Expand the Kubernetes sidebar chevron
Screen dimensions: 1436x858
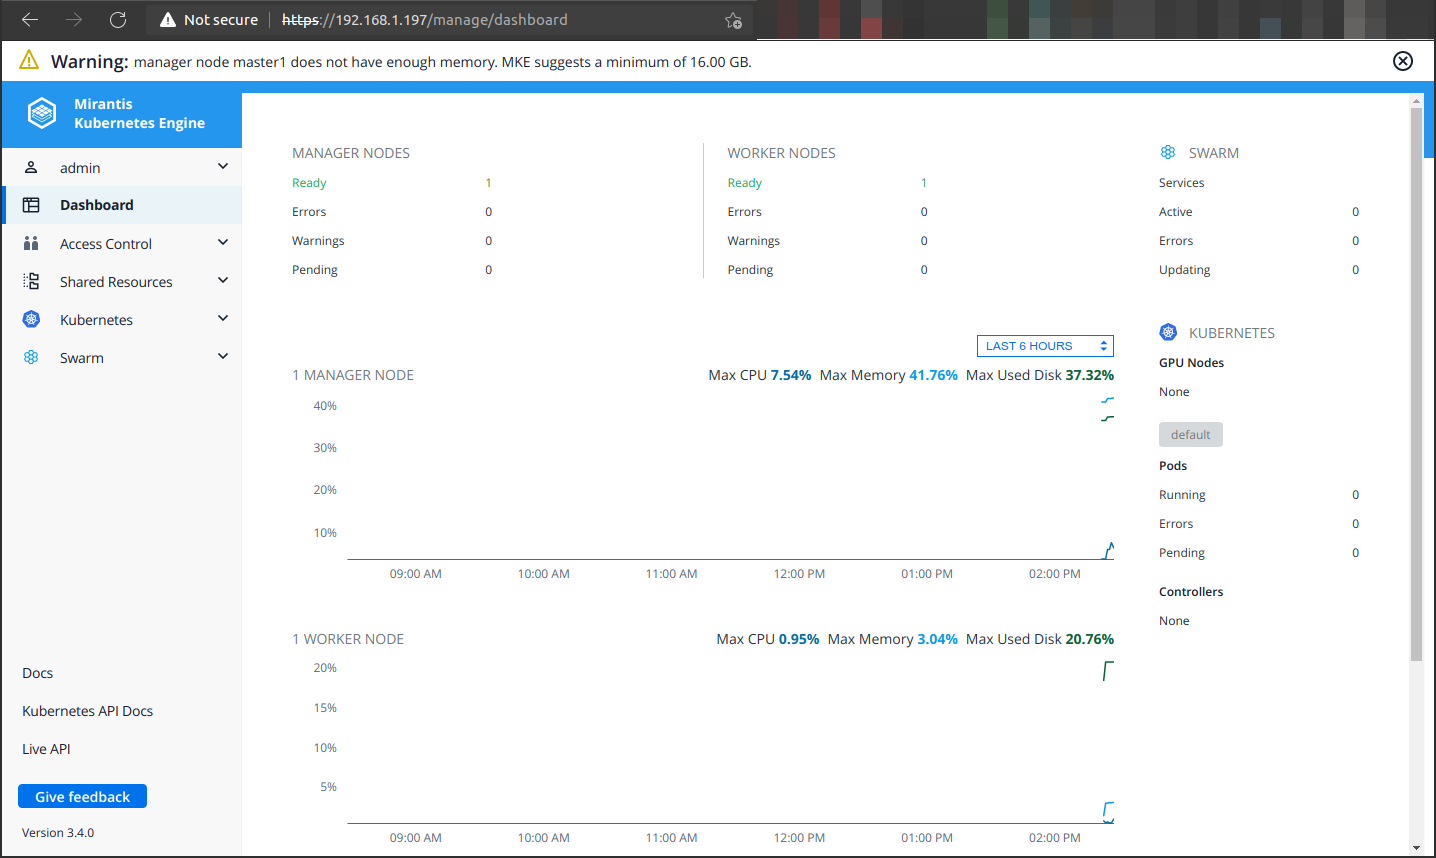(x=223, y=318)
